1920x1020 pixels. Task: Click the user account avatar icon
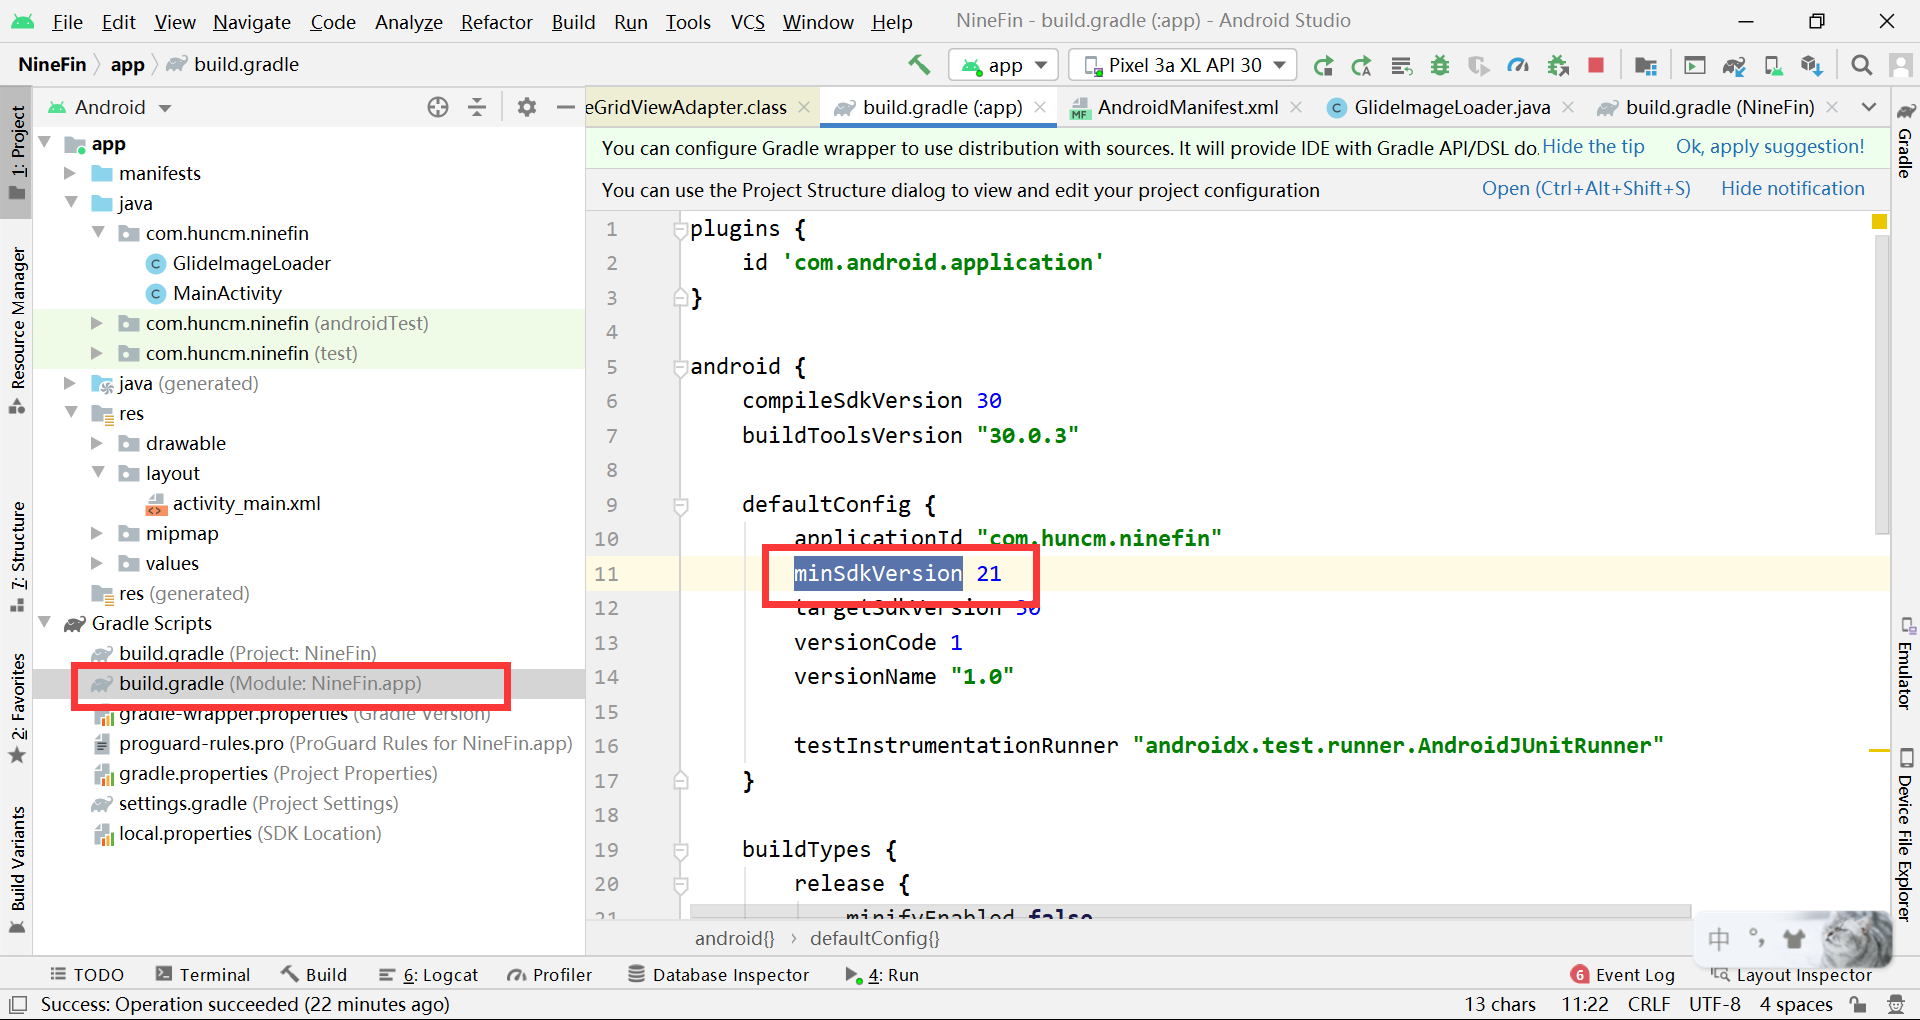tap(1901, 65)
